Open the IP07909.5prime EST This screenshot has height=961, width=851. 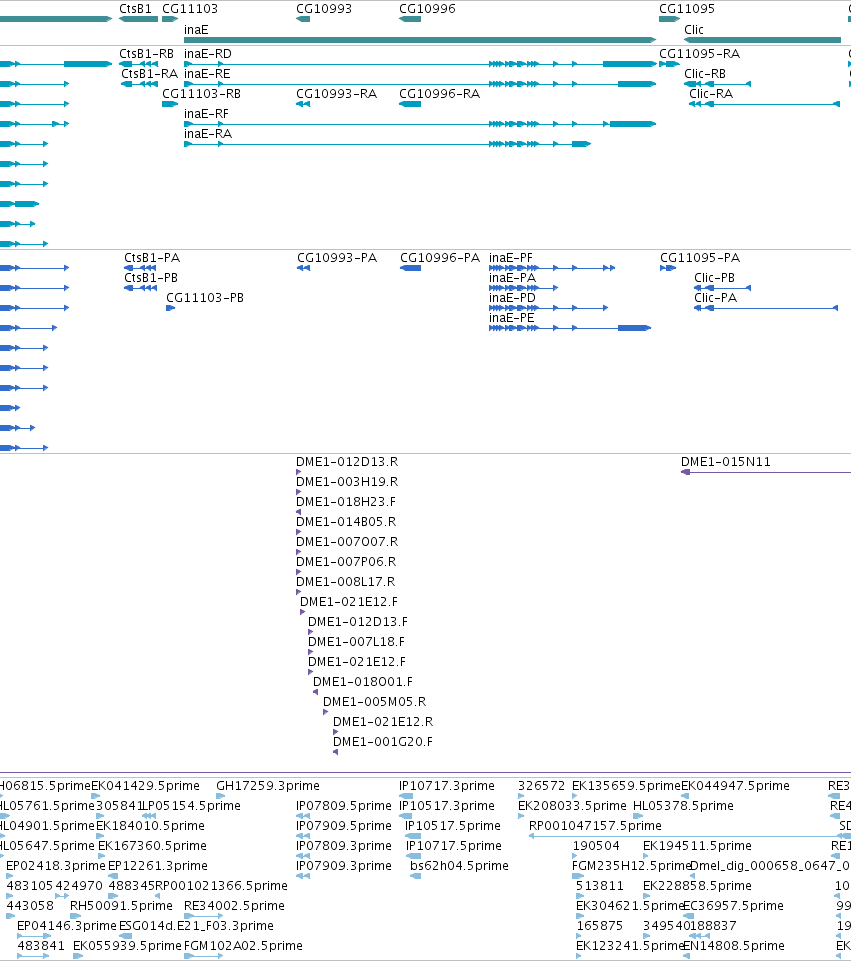point(303,836)
